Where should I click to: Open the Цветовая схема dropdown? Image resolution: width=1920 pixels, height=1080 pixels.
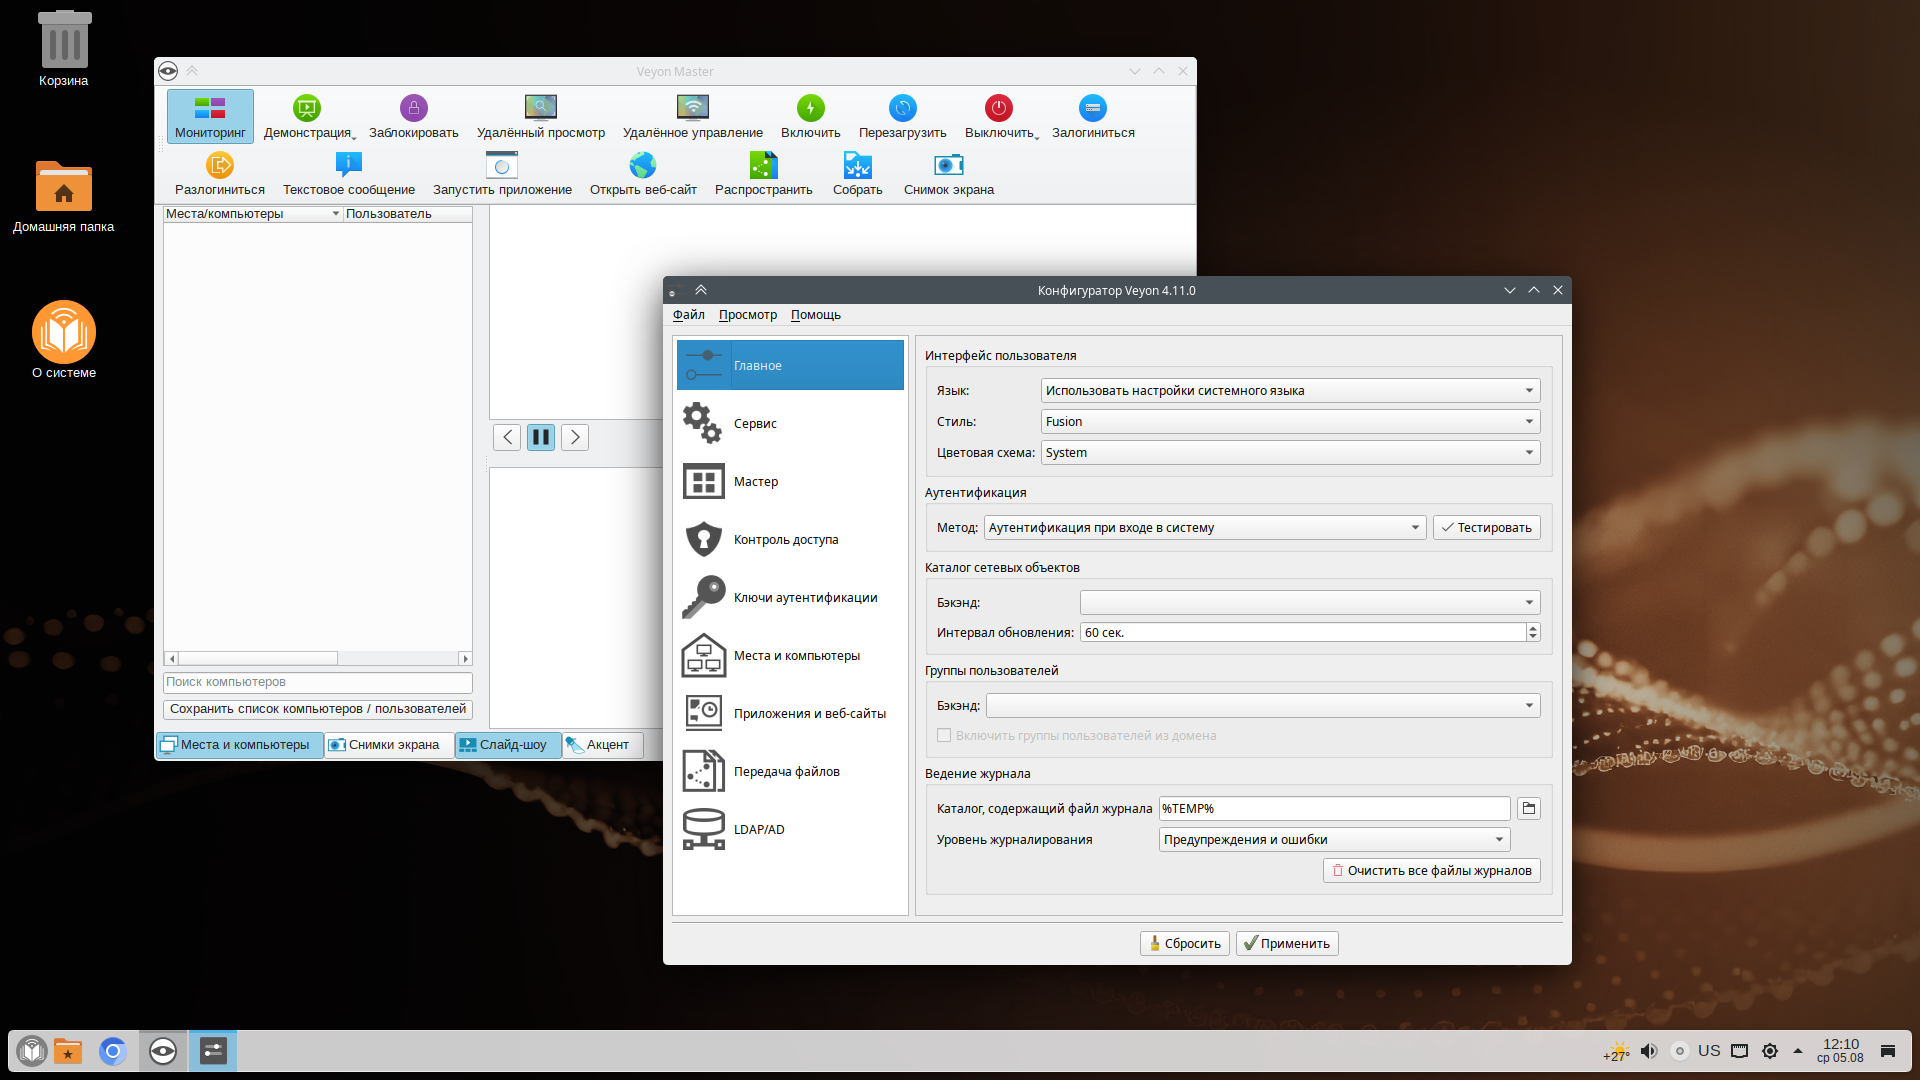[1290, 453]
